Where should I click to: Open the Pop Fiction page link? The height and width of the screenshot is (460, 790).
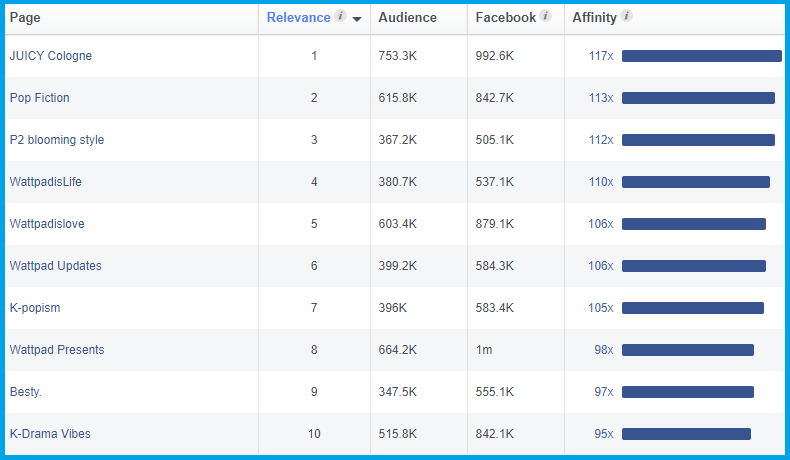pos(39,98)
